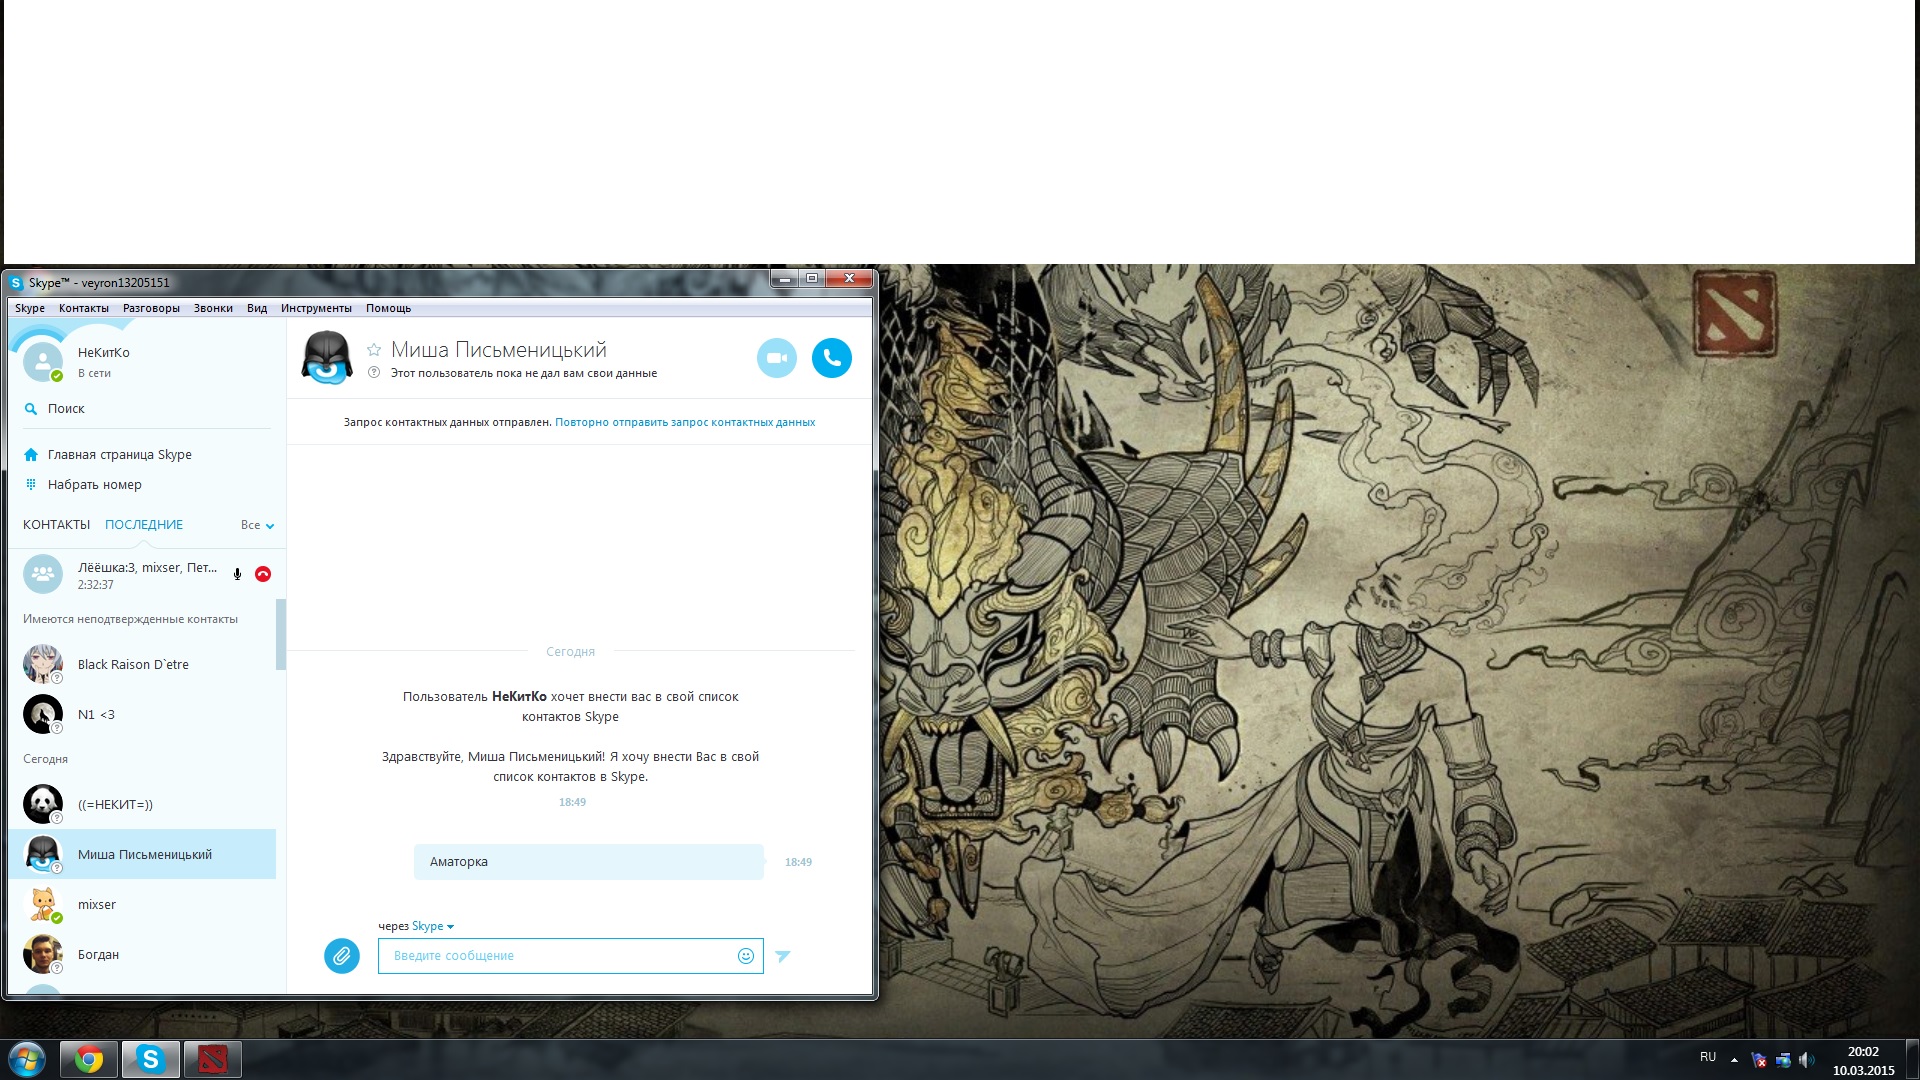The height and width of the screenshot is (1080, 1920).
Task: Mark Миша Письменицький as favorite with the star
Action: coord(374,350)
